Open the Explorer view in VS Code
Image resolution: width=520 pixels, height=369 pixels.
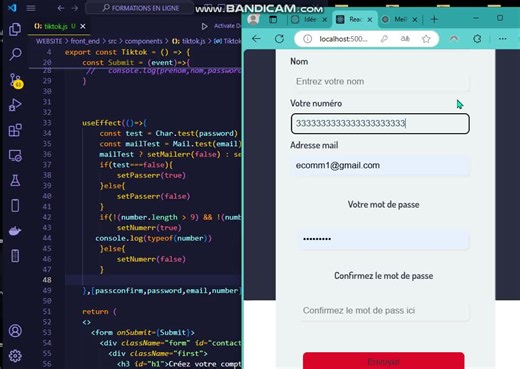point(15,29)
